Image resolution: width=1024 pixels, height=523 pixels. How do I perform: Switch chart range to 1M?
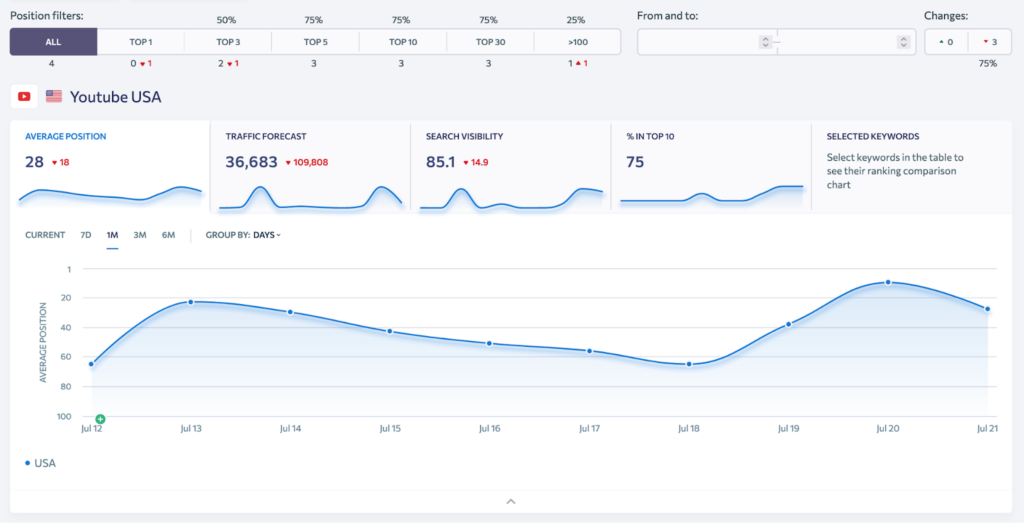[x=112, y=235]
